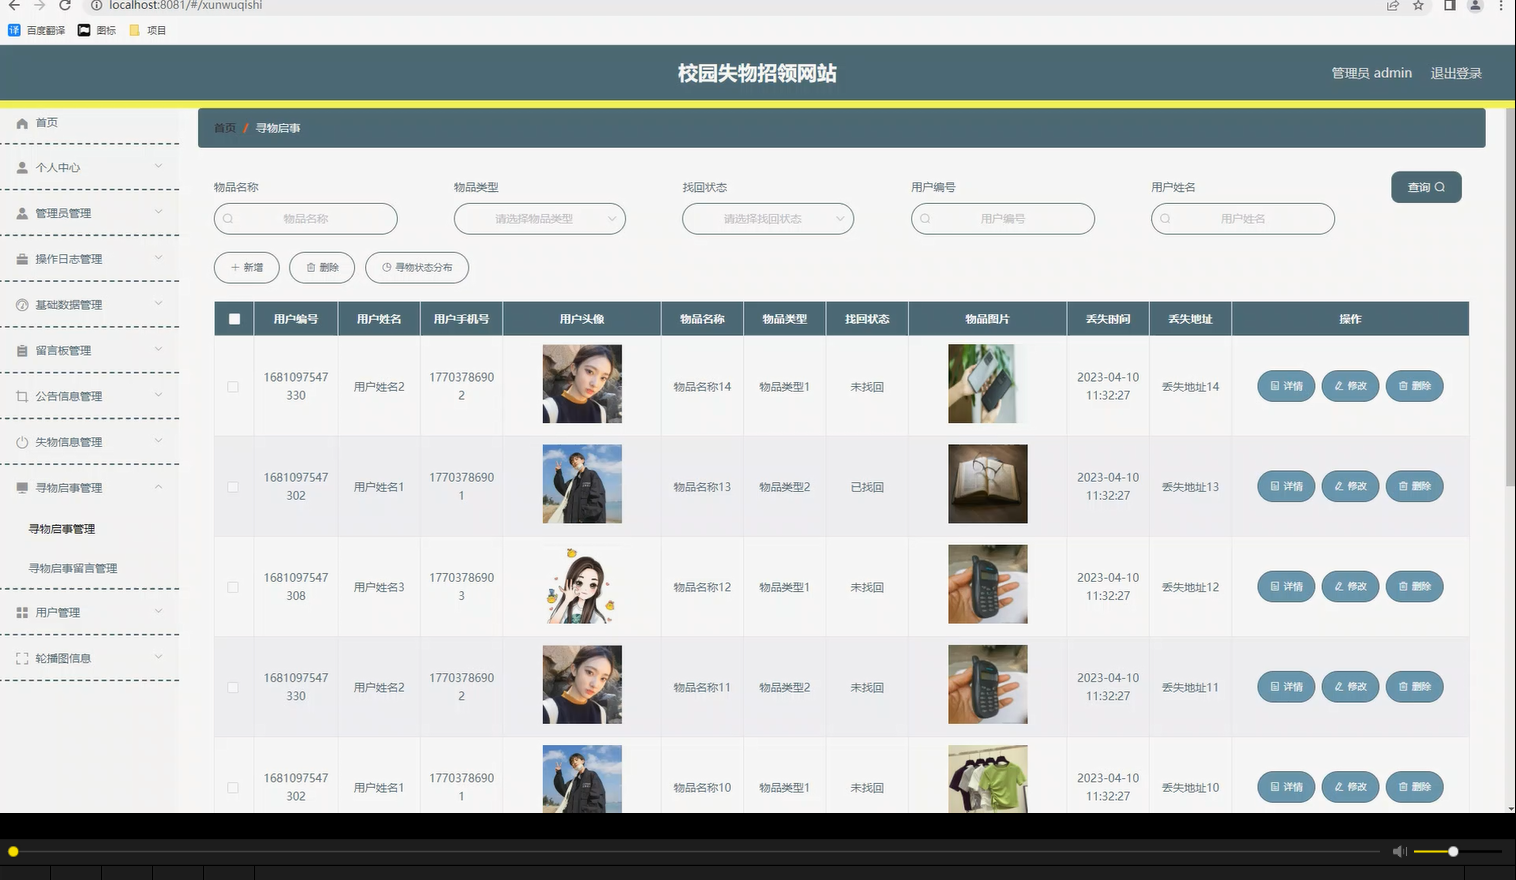The width and height of the screenshot is (1516, 880).
Task: Click the 新增 button
Action: [x=247, y=267]
